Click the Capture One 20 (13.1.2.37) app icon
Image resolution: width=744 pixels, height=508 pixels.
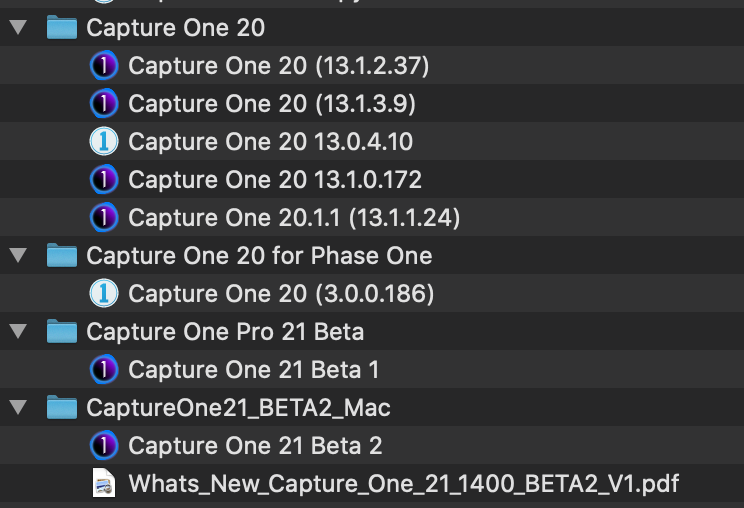coord(104,65)
